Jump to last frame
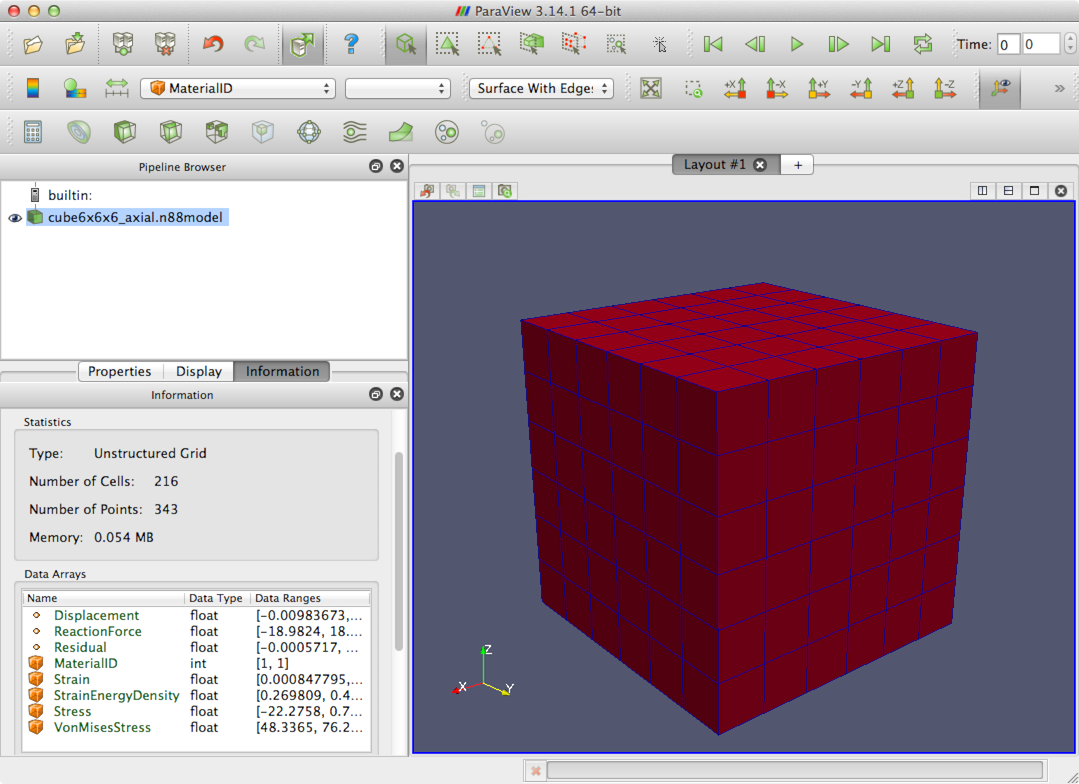Screen dimensions: 1079x784 [x=880, y=44]
